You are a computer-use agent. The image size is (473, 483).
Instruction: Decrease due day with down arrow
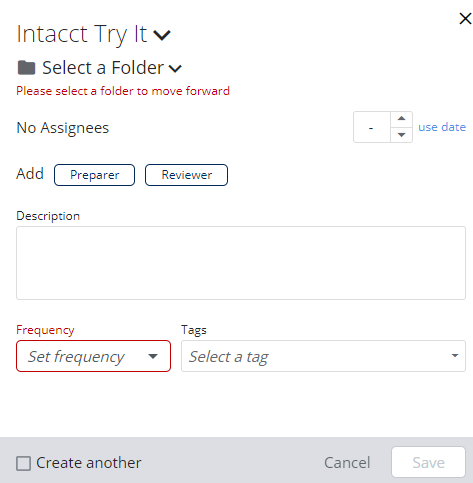401,135
